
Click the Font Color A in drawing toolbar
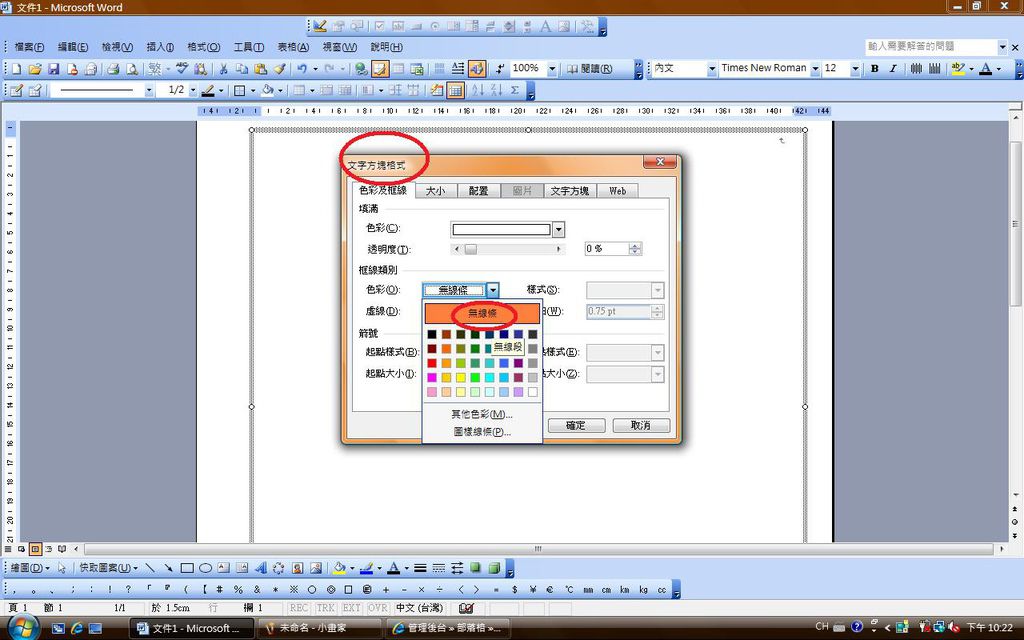pos(394,568)
